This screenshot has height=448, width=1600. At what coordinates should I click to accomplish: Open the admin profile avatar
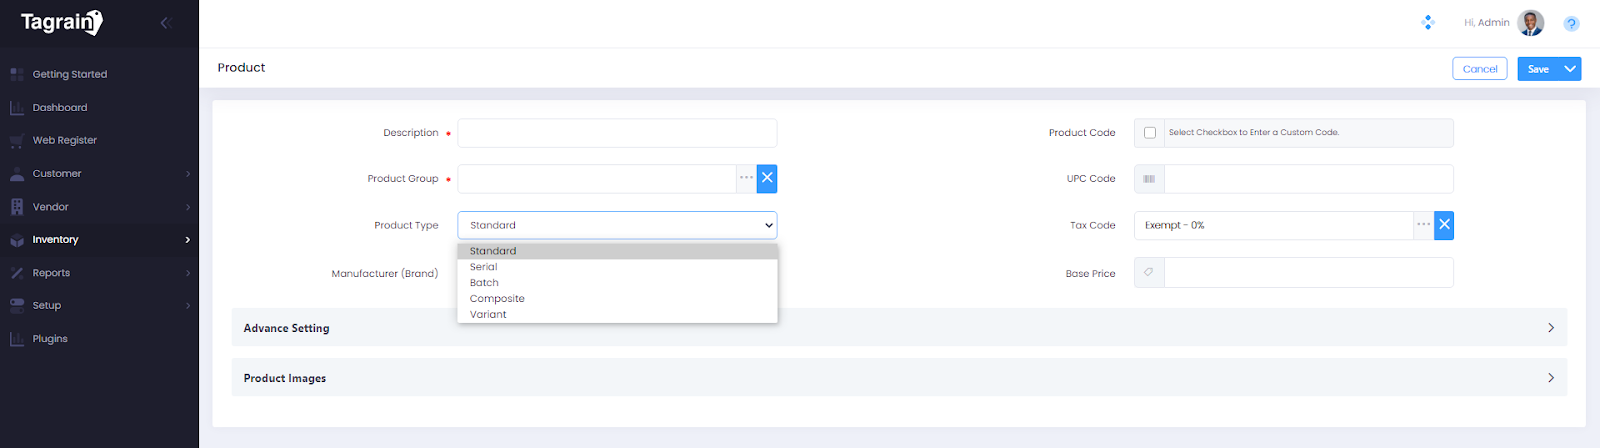click(1530, 23)
